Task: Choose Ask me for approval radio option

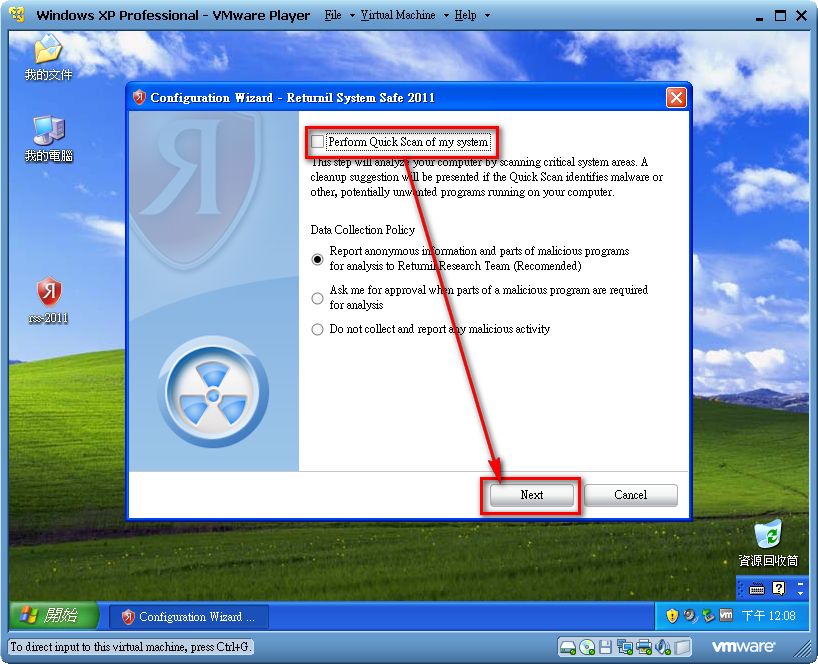Action: (x=317, y=298)
